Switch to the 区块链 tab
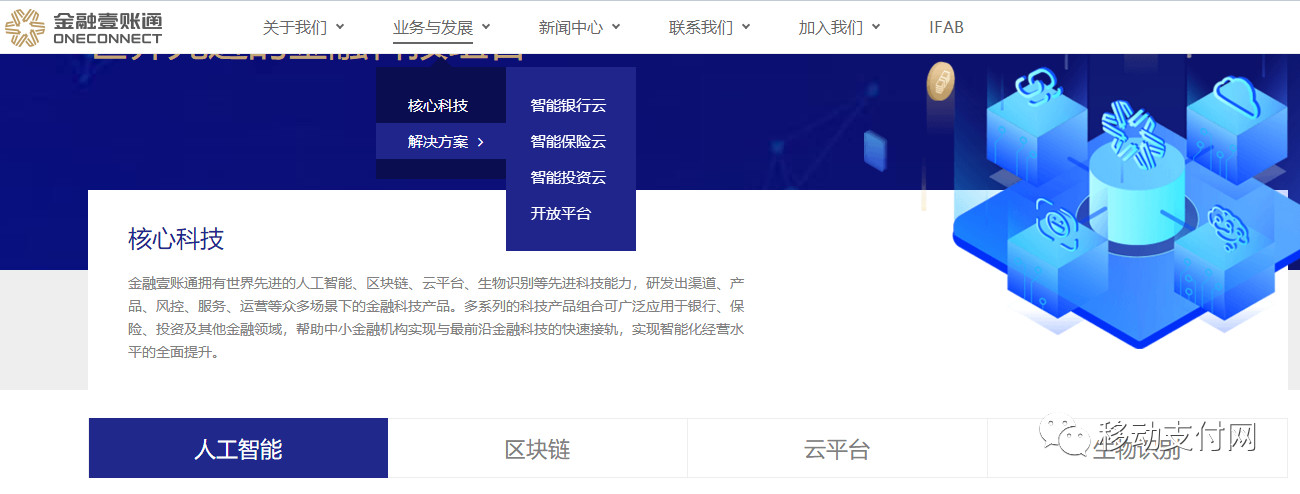Screen dimensions: 1300x494 tap(537, 448)
